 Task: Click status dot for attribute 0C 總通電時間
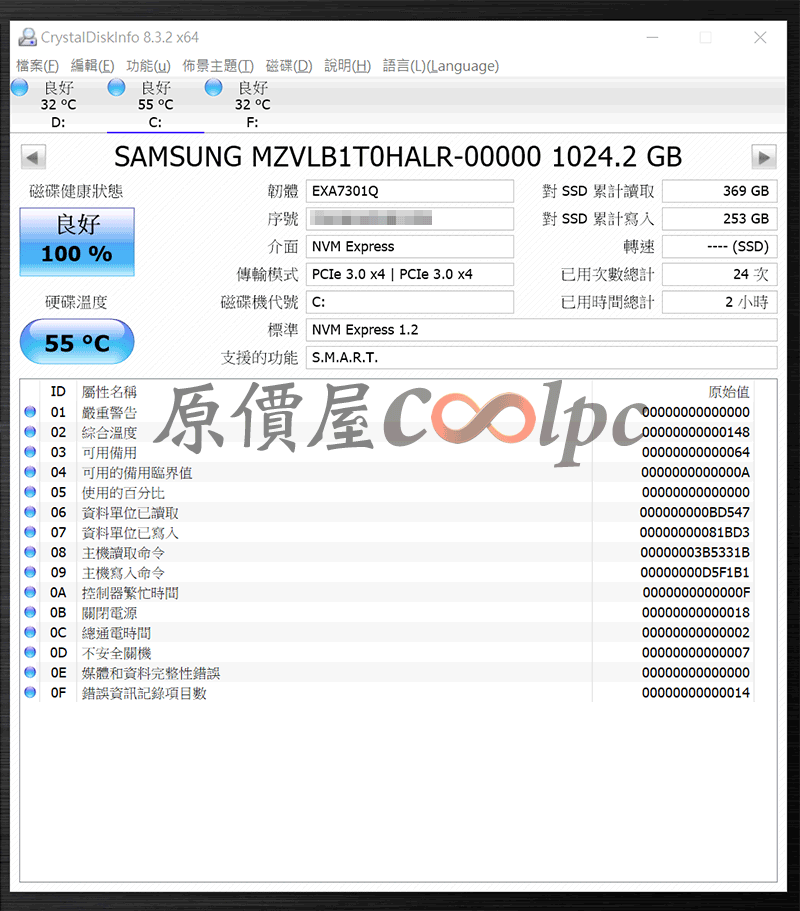30,632
